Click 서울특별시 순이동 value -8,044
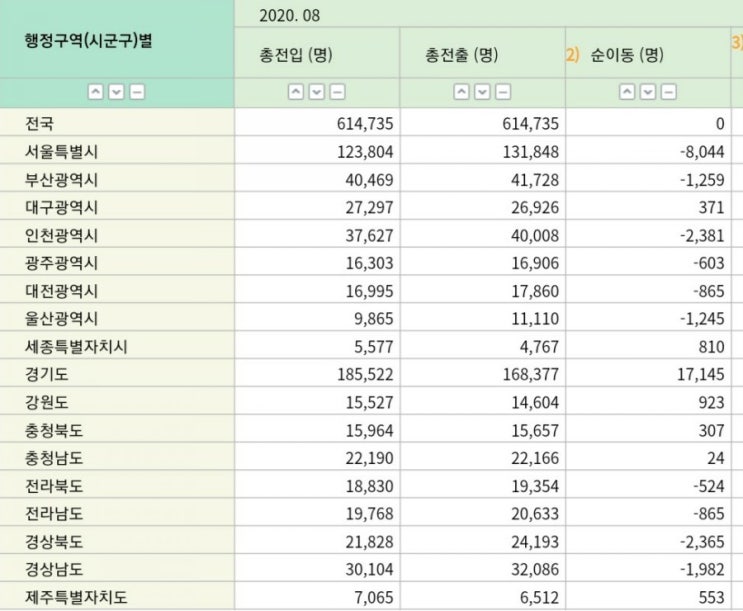Screen dimensions: 743x611 pyautogui.click(x=702, y=152)
